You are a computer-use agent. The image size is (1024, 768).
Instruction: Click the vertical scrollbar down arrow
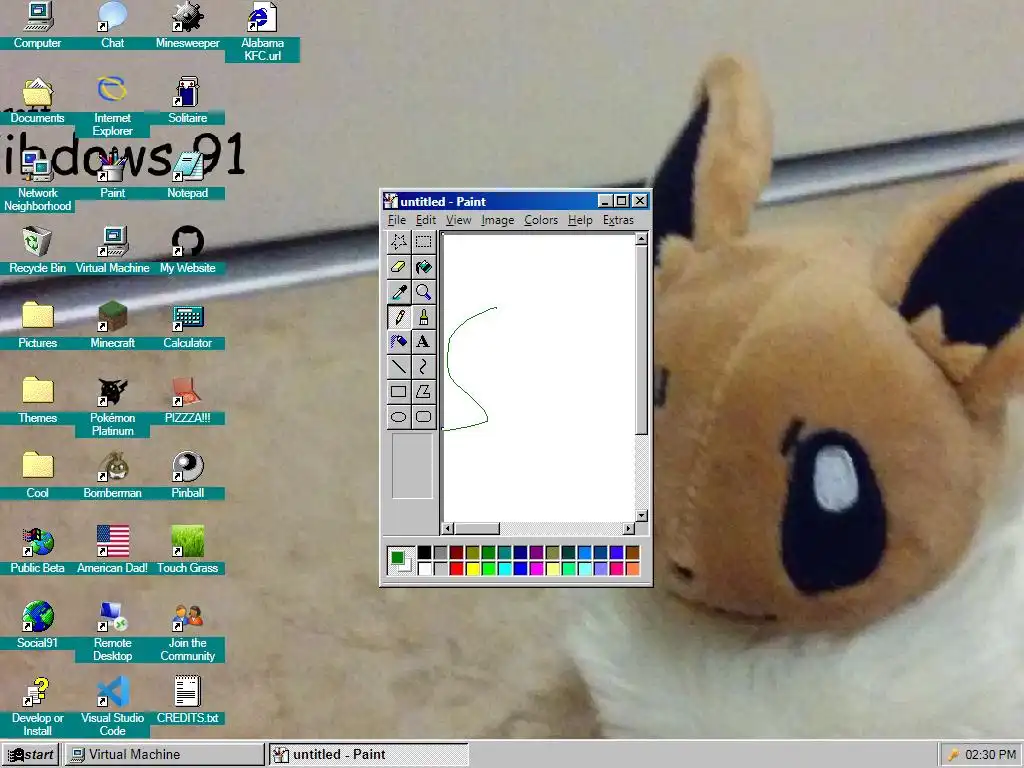[641, 515]
